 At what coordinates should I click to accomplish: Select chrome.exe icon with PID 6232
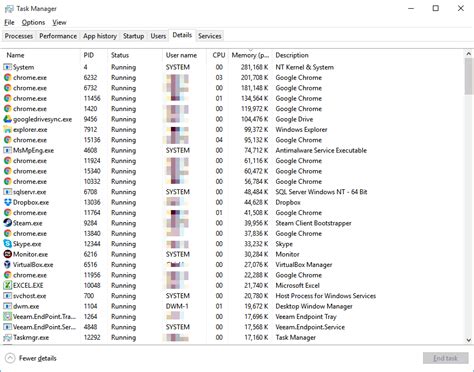7,77
